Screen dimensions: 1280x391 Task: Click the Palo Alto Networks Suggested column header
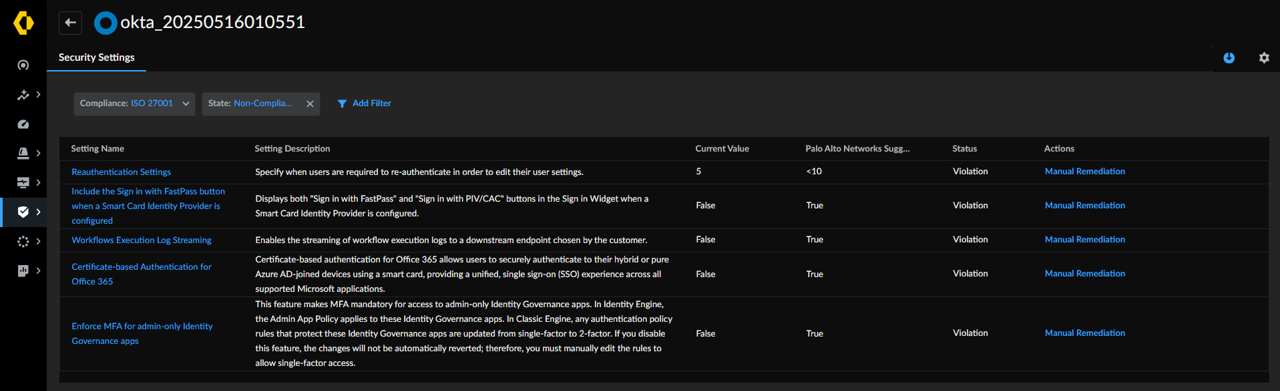pyautogui.click(x=858, y=149)
